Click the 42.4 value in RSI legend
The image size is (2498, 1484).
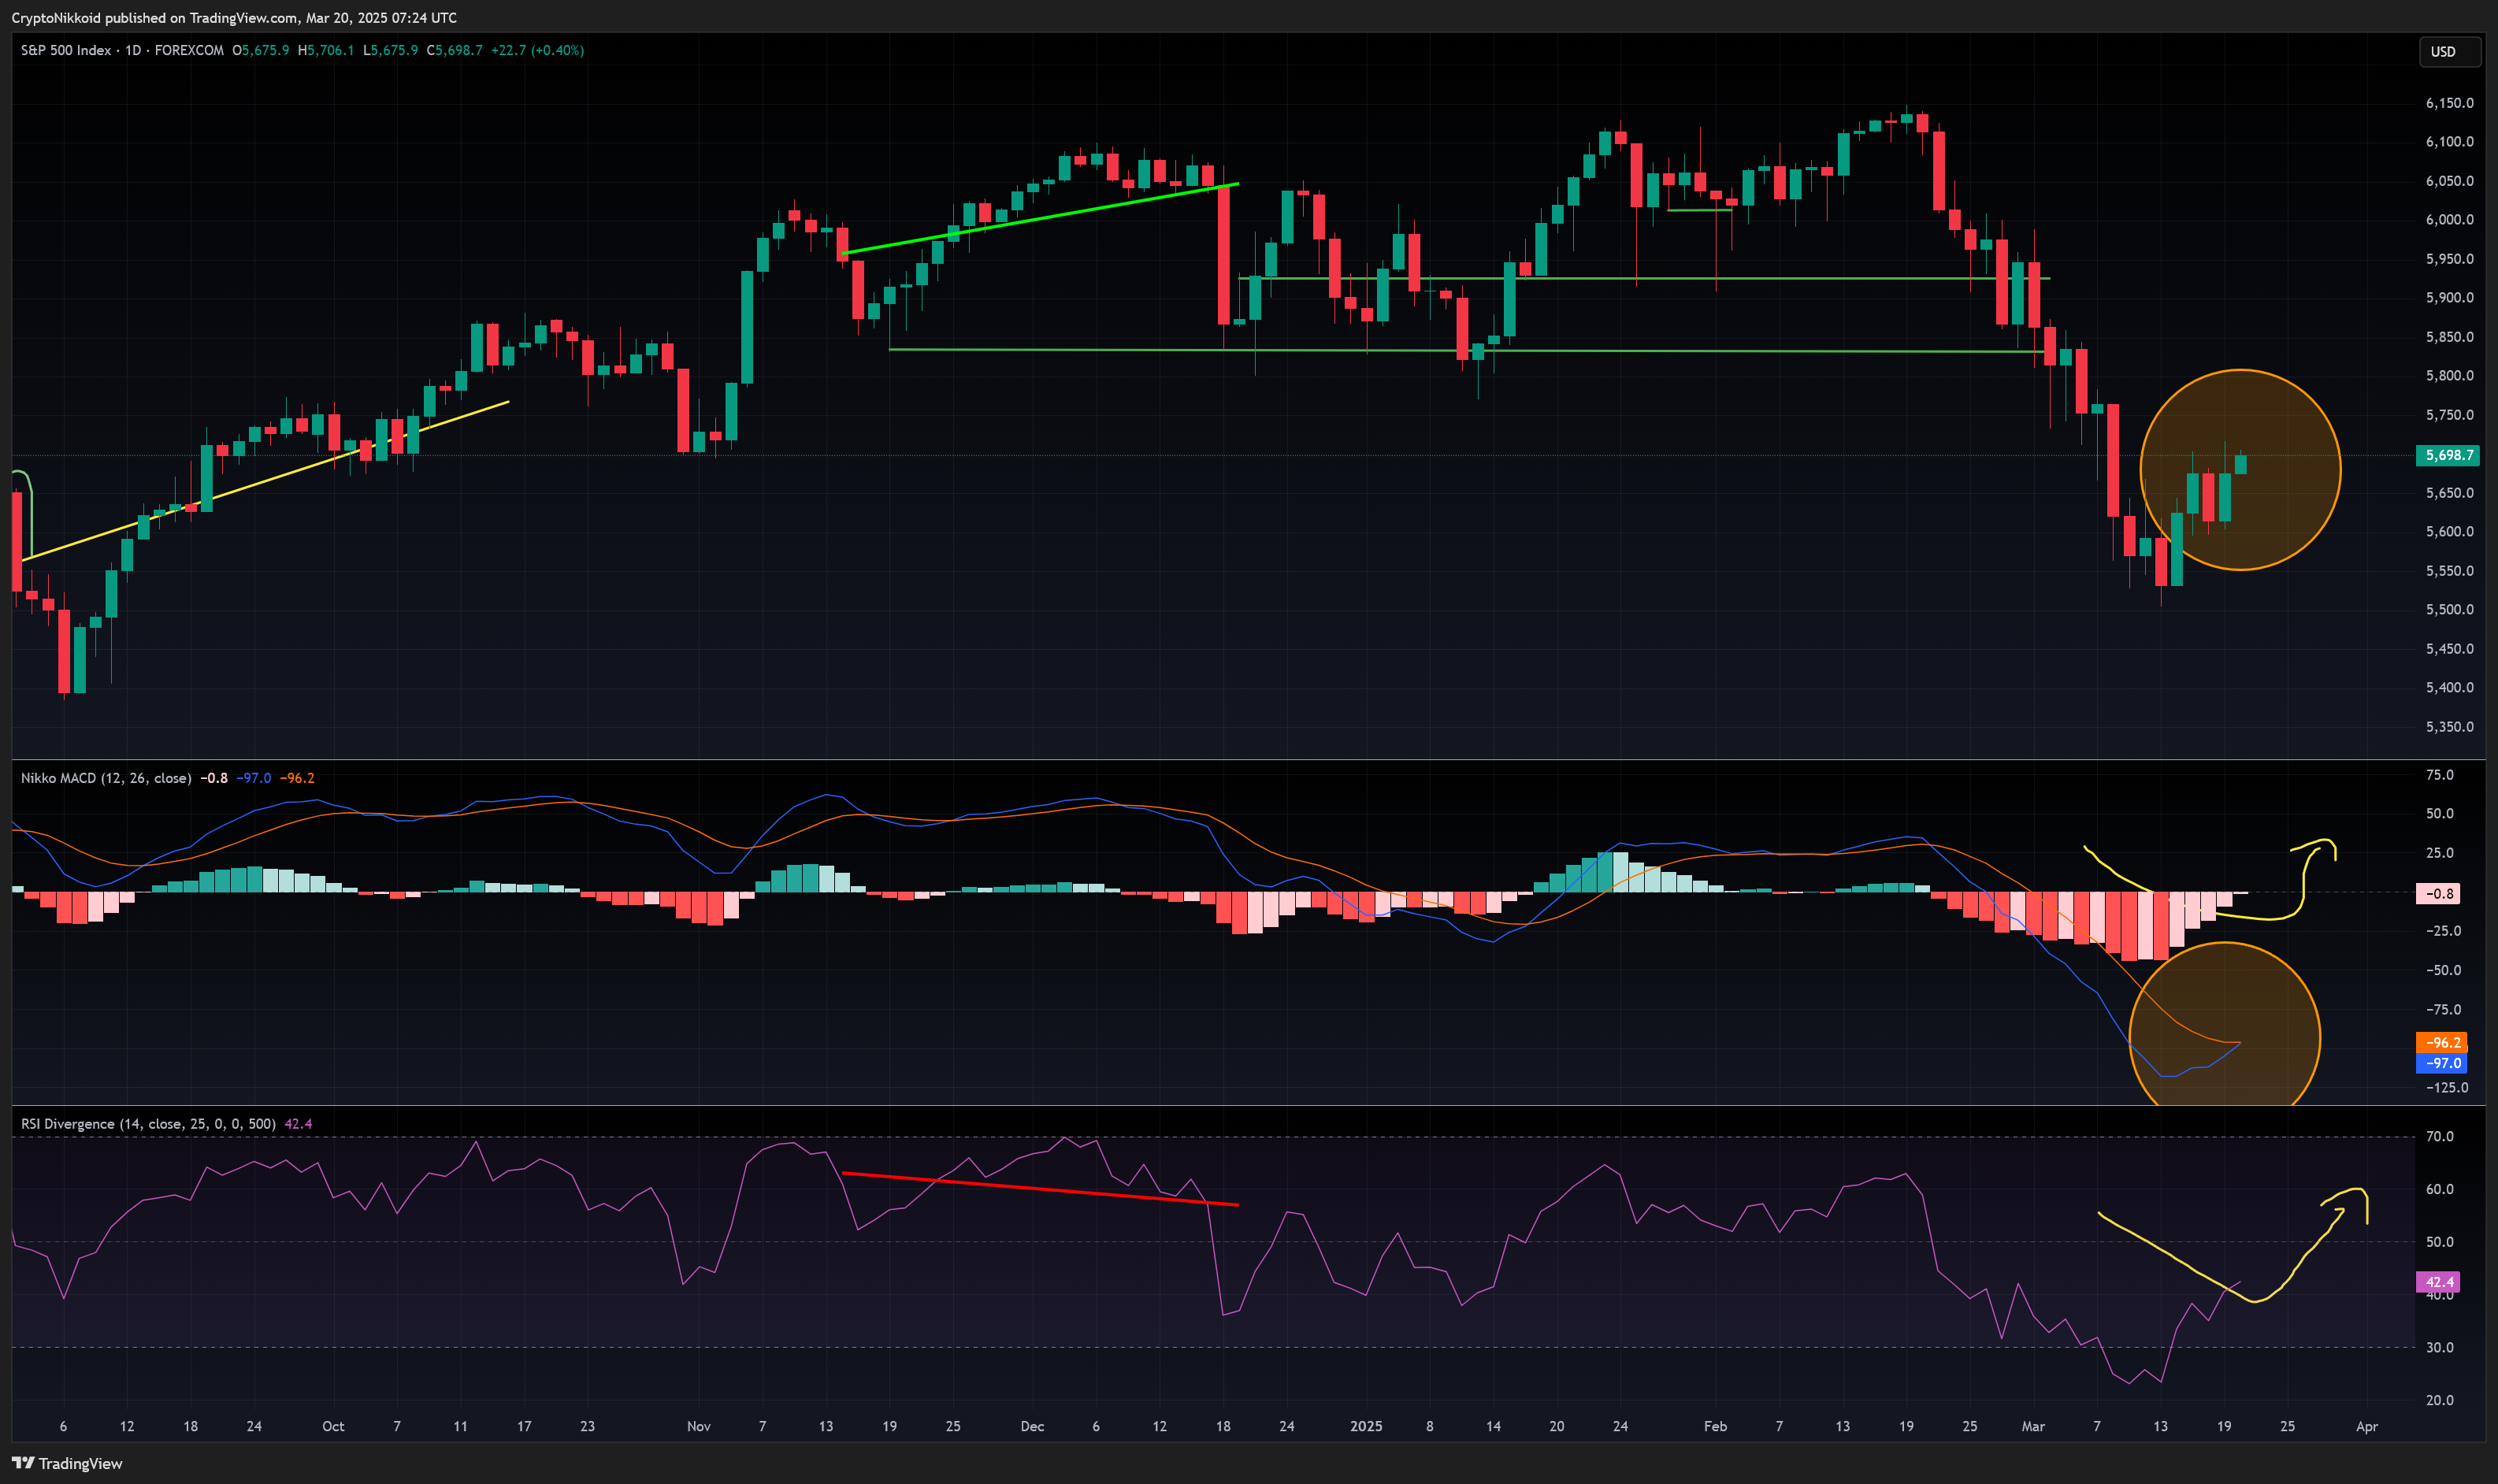[x=298, y=1124]
